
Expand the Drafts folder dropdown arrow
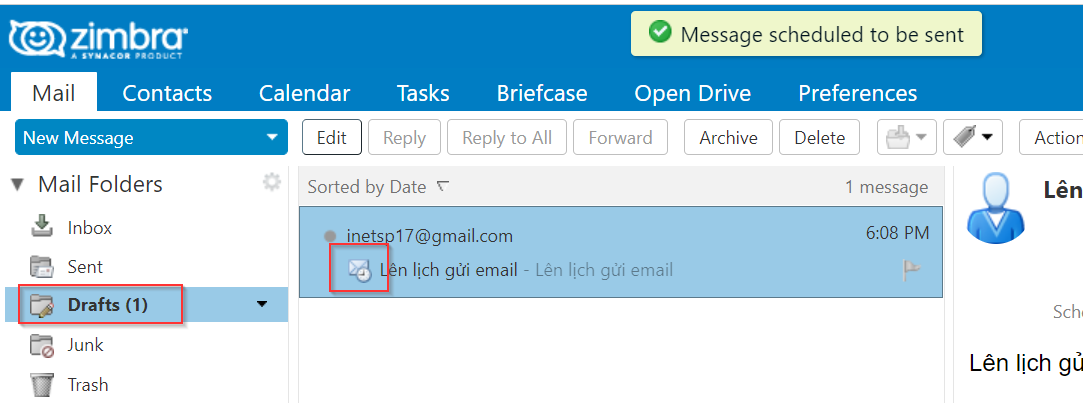262,304
